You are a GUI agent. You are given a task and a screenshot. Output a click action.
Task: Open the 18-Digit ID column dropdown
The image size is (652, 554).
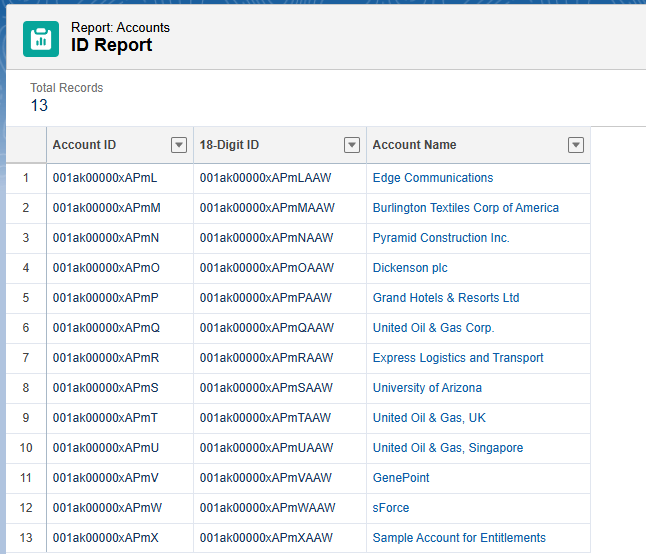point(352,145)
